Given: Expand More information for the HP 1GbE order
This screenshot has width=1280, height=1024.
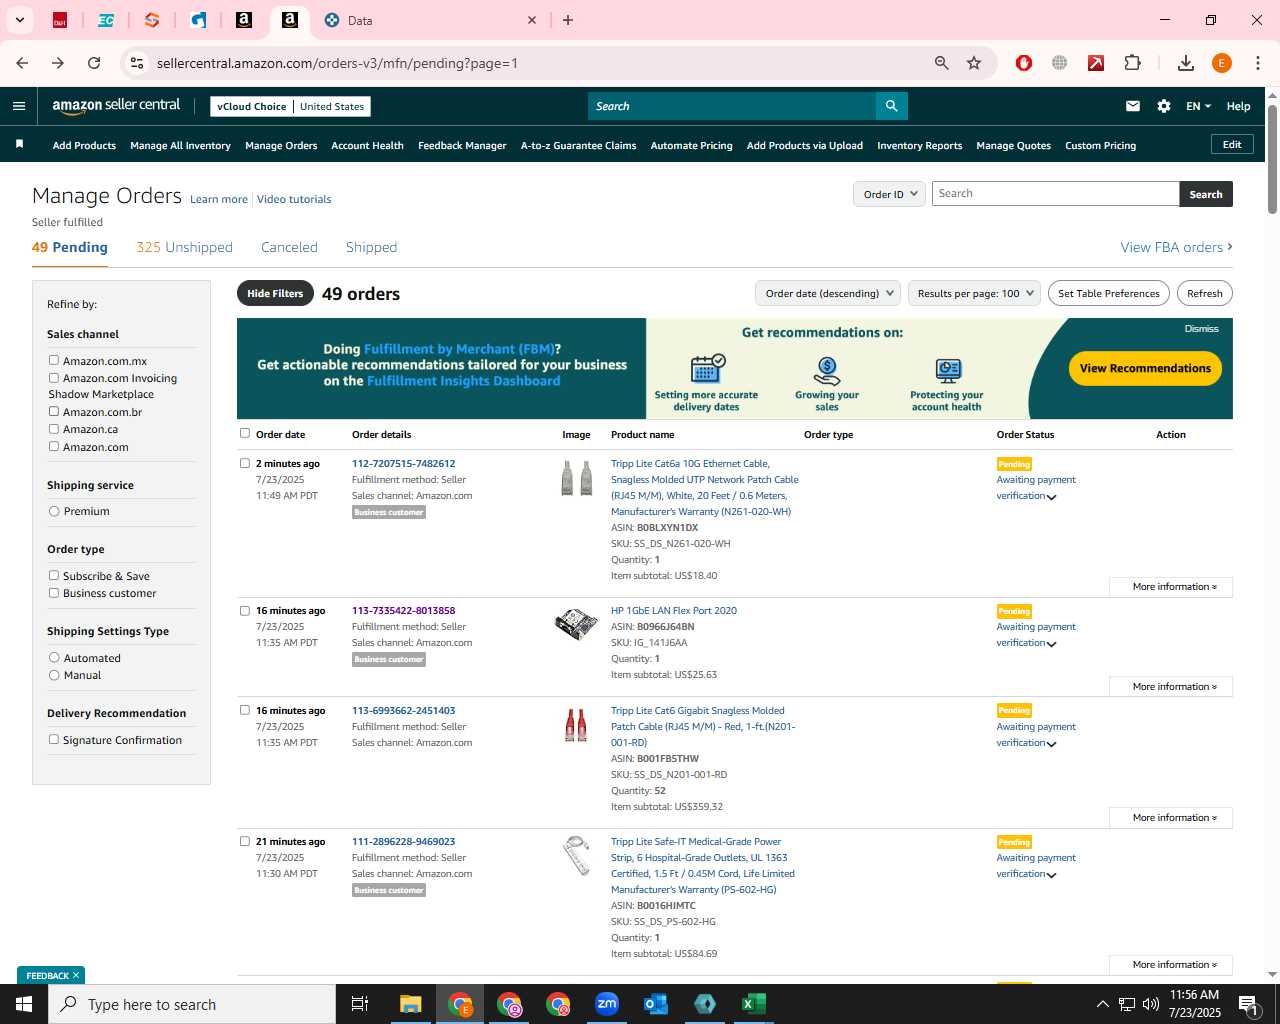Looking at the screenshot, I should coord(1171,687).
